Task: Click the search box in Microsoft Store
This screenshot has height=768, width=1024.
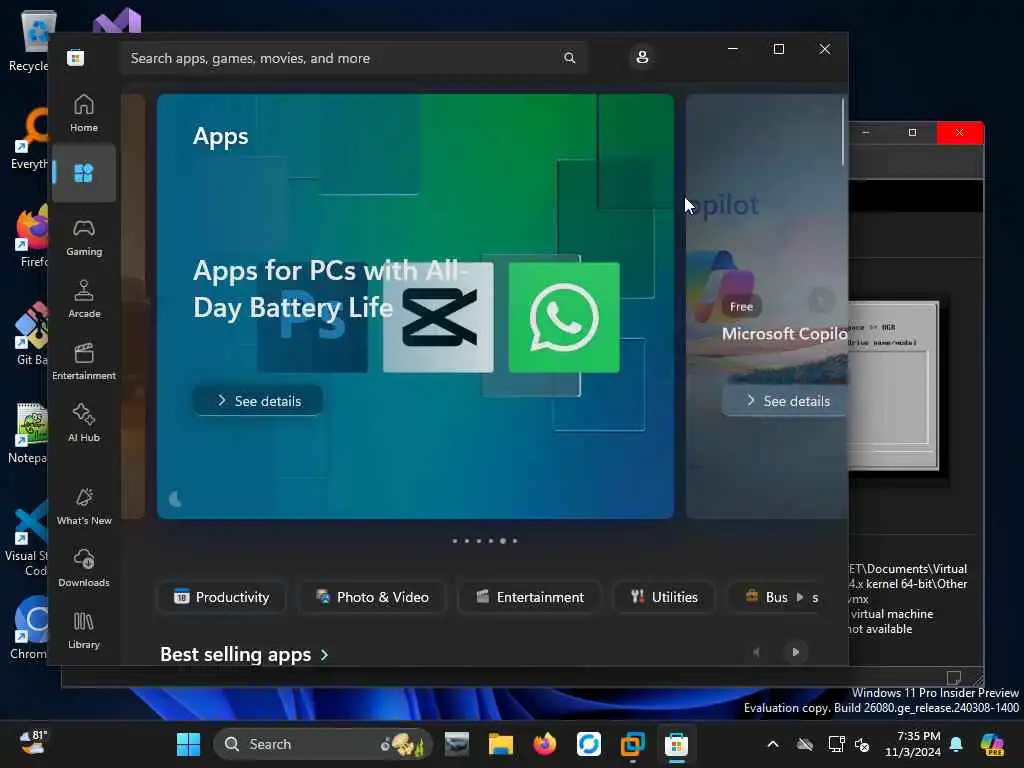Action: click(353, 58)
